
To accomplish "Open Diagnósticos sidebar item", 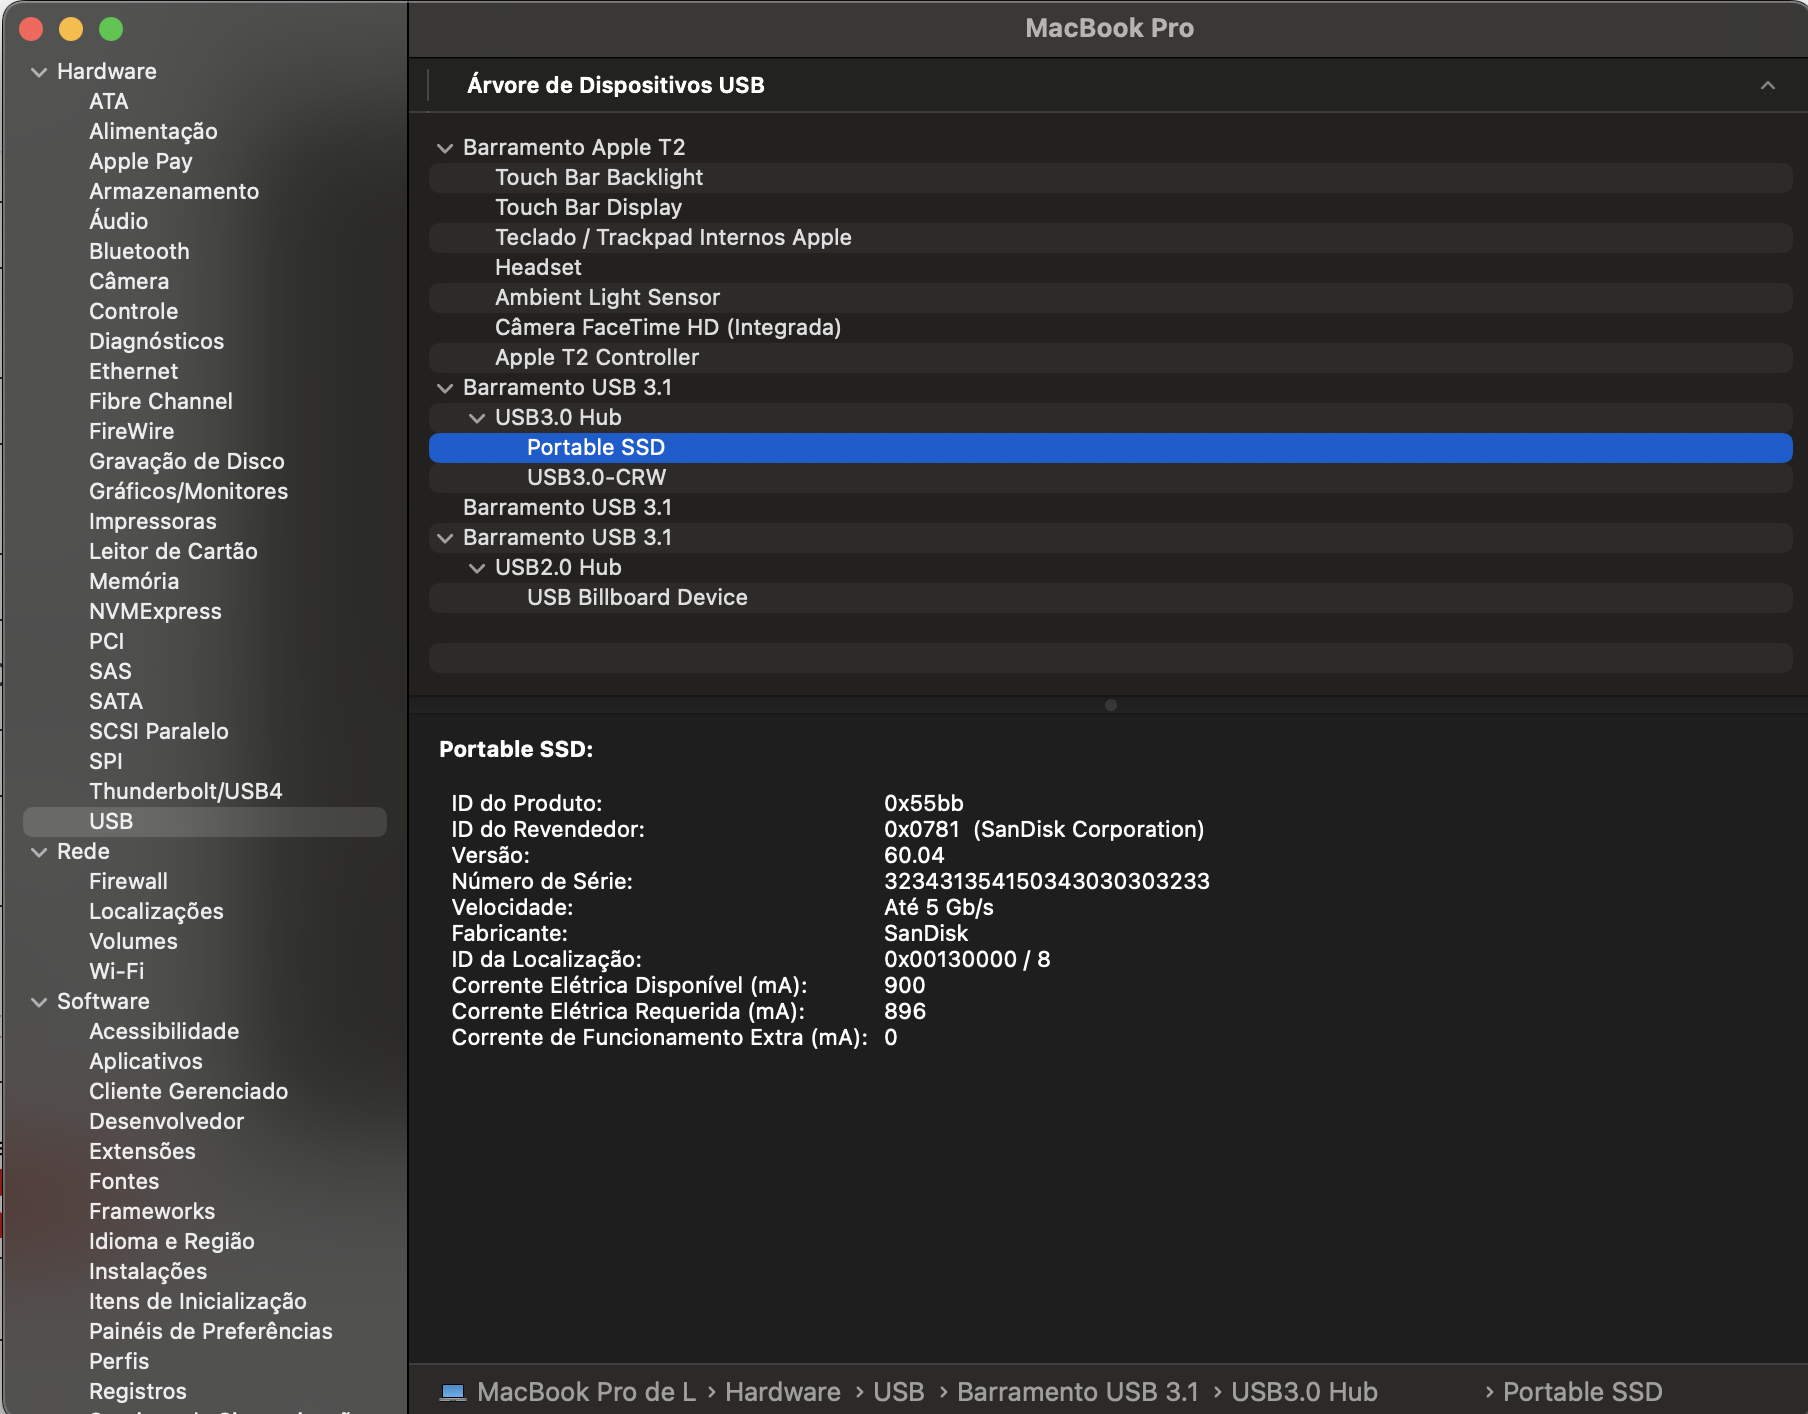I will click(157, 341).
